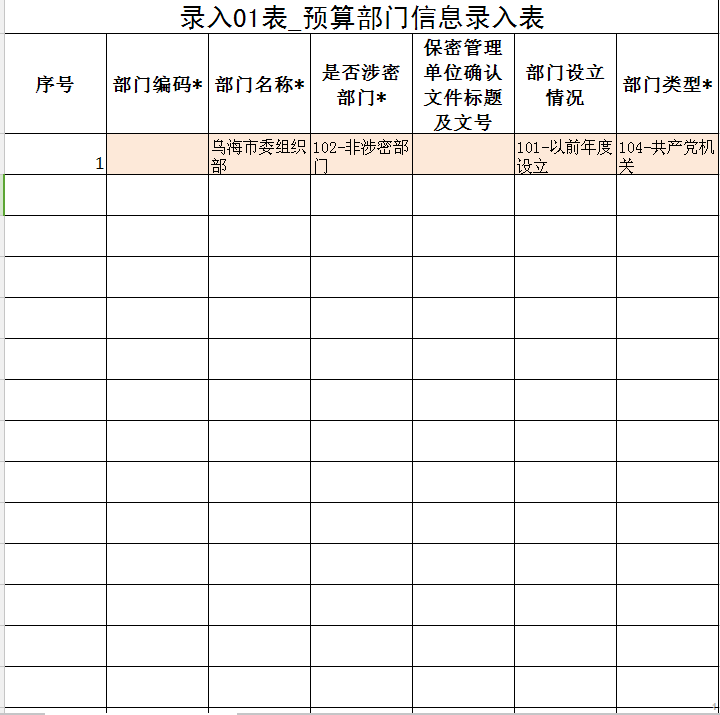Select the empty 序号 cell below number 1
The width and height of the screenshot is (720, 715).
click(55, 195)
